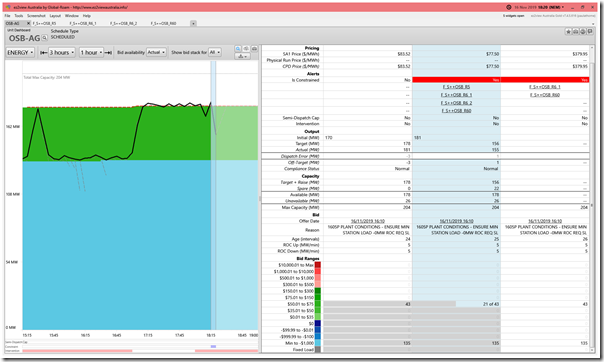Close the OSB-AG tab with its X icon

pos(28,23)
